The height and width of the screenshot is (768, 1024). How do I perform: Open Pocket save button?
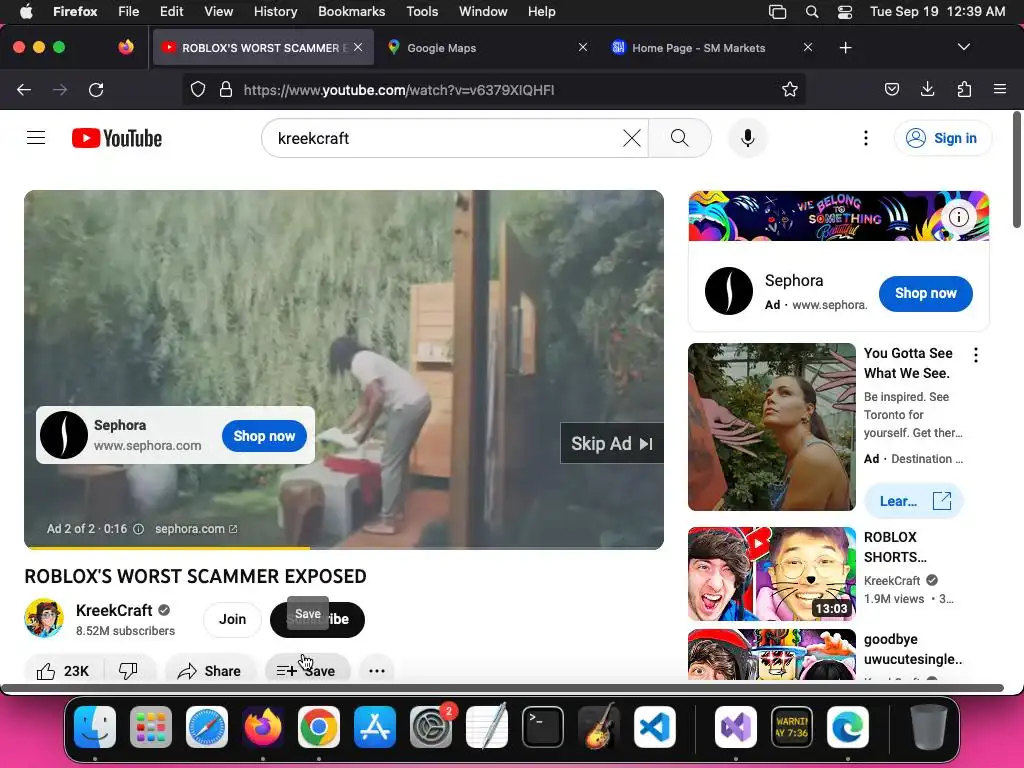click(891, 89)
